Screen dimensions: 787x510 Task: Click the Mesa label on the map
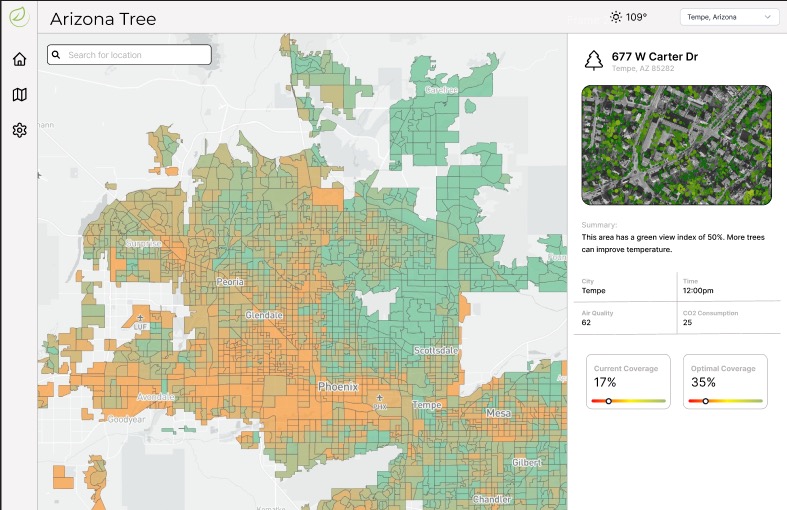click(x=498, y=413)
